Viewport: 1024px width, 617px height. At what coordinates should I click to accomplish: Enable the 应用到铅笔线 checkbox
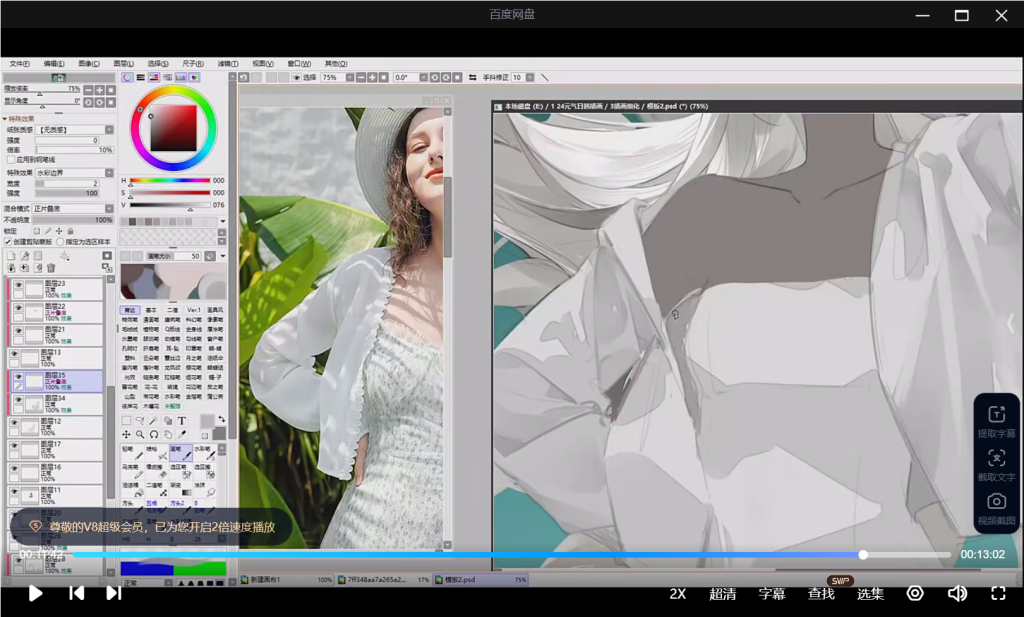pos(11,159)
